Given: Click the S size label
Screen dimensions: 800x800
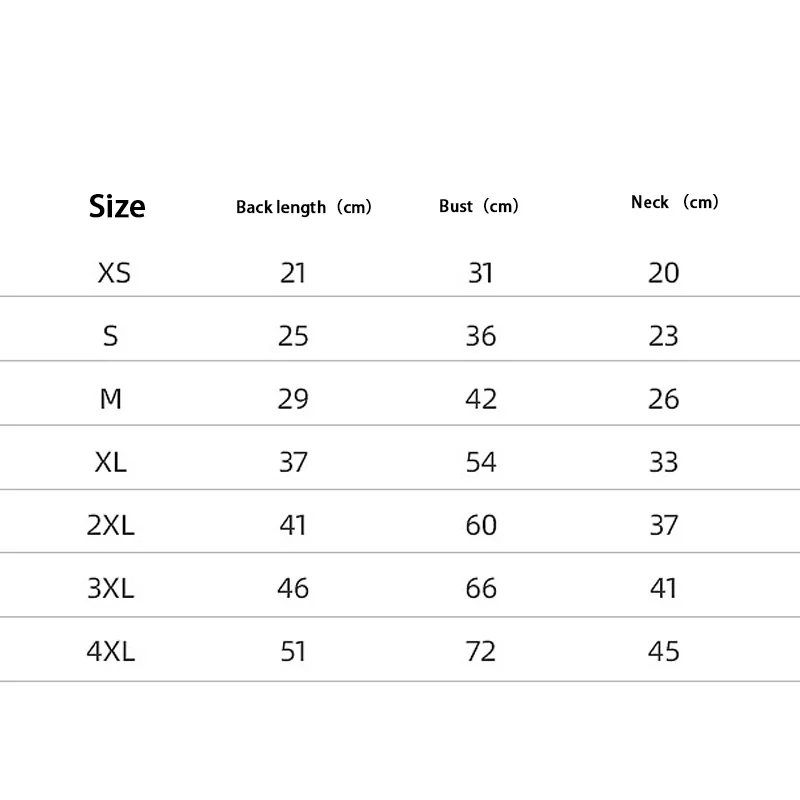Looking at the screenshot, I should pyautogui.click(x=111, y=336).
